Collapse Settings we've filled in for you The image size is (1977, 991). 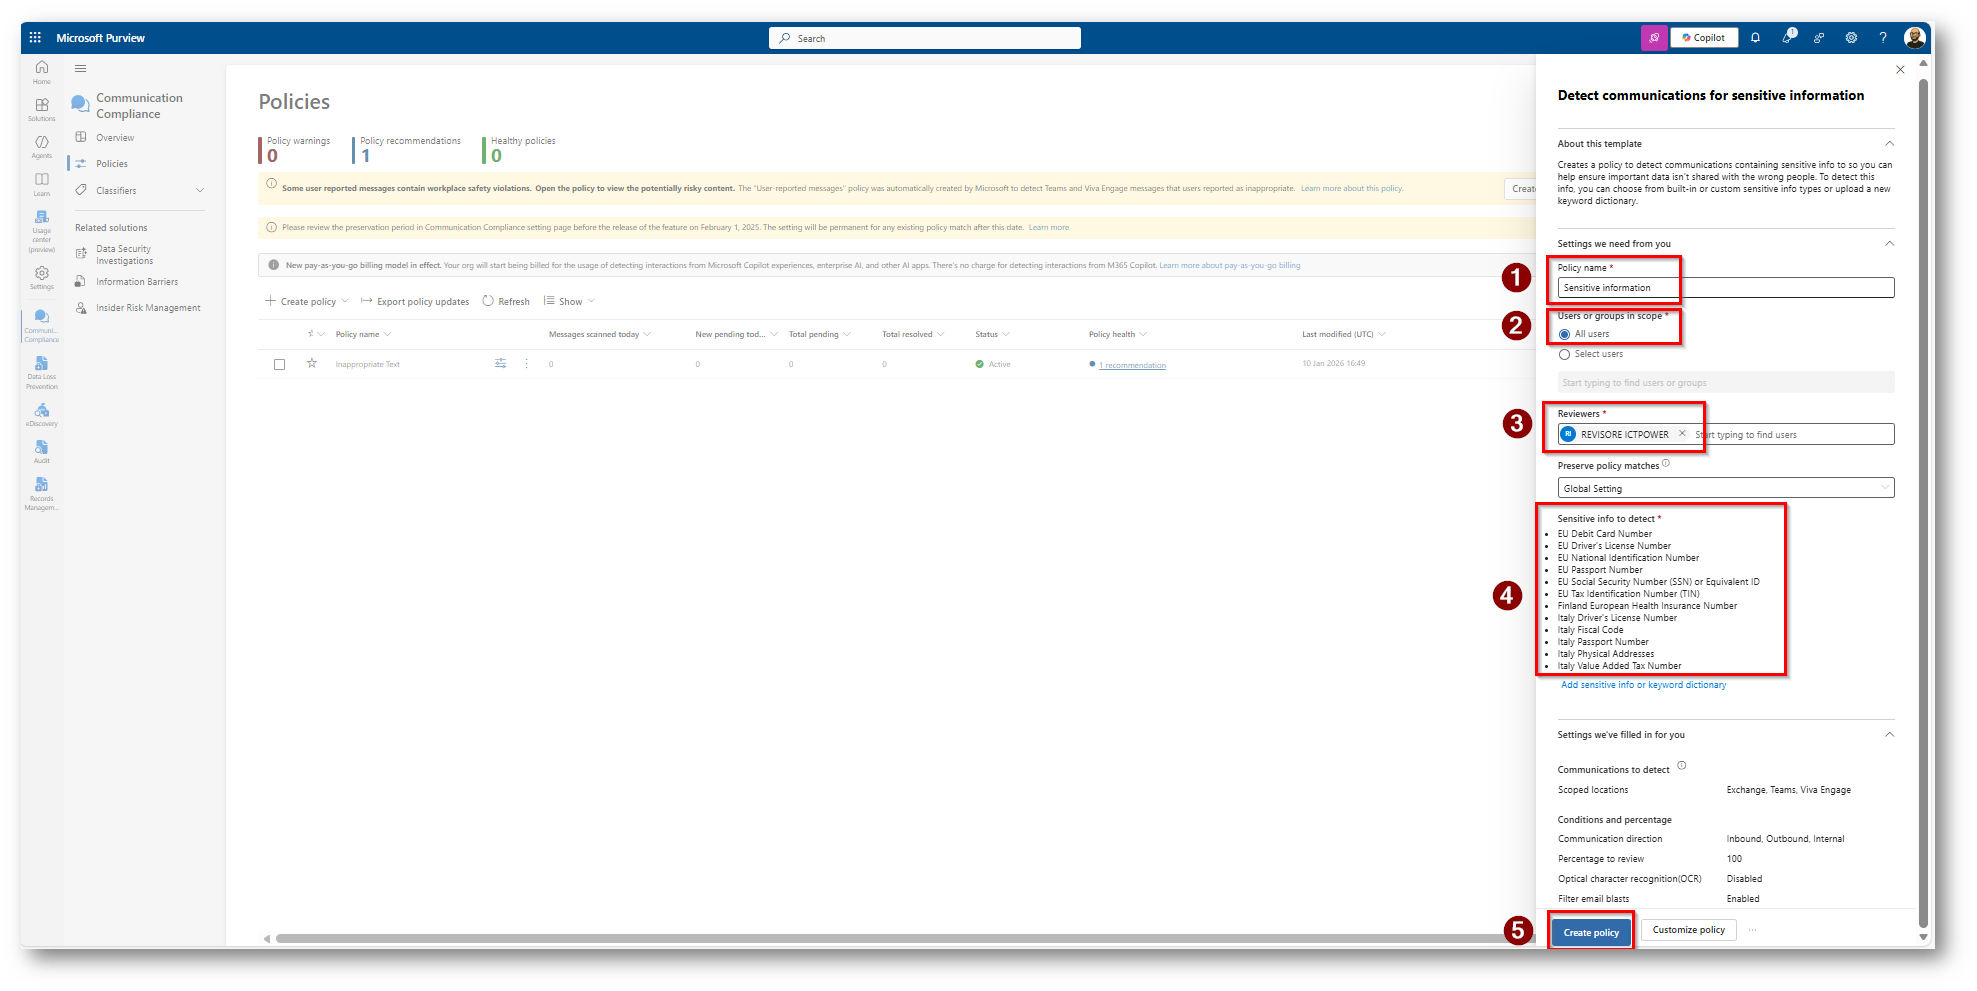click(1889, 734)
